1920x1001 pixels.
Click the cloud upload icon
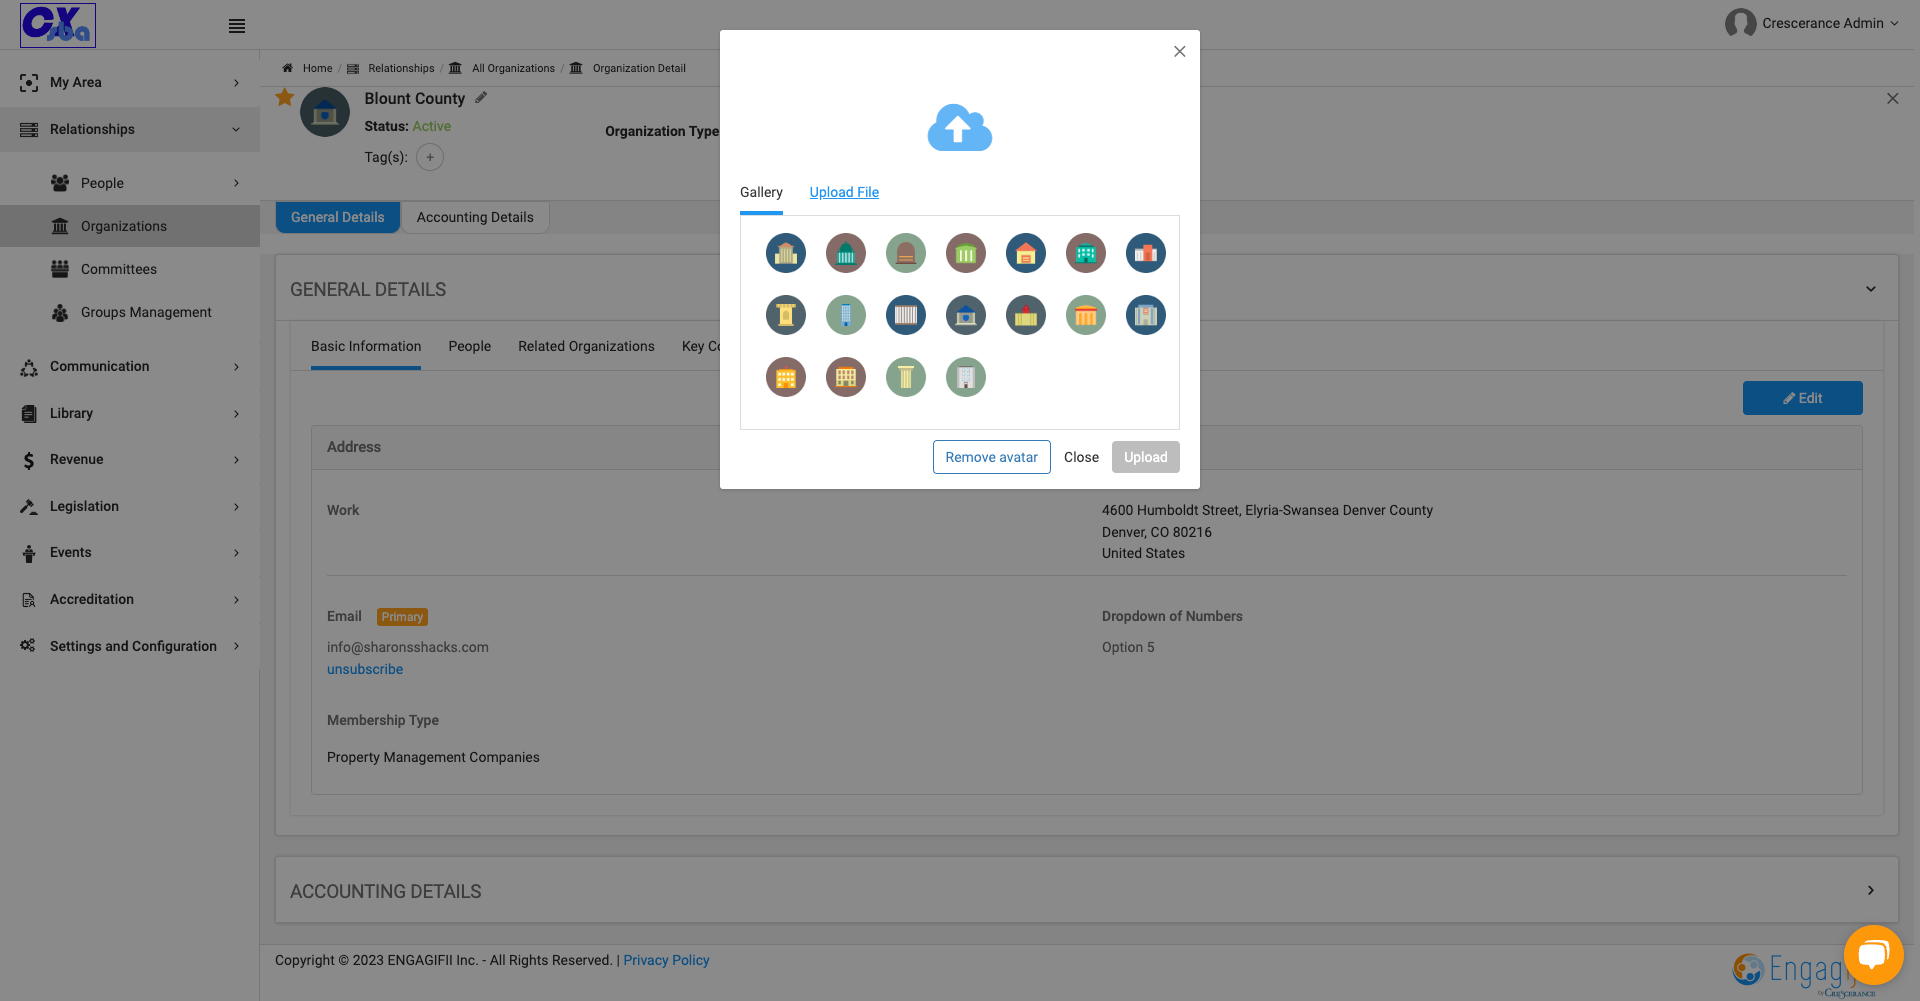[x=960, y=128]
